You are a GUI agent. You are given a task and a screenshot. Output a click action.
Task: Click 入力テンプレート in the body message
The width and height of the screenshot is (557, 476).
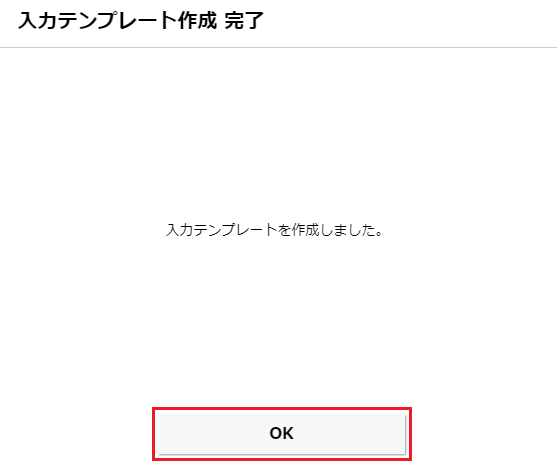[221, 230]
